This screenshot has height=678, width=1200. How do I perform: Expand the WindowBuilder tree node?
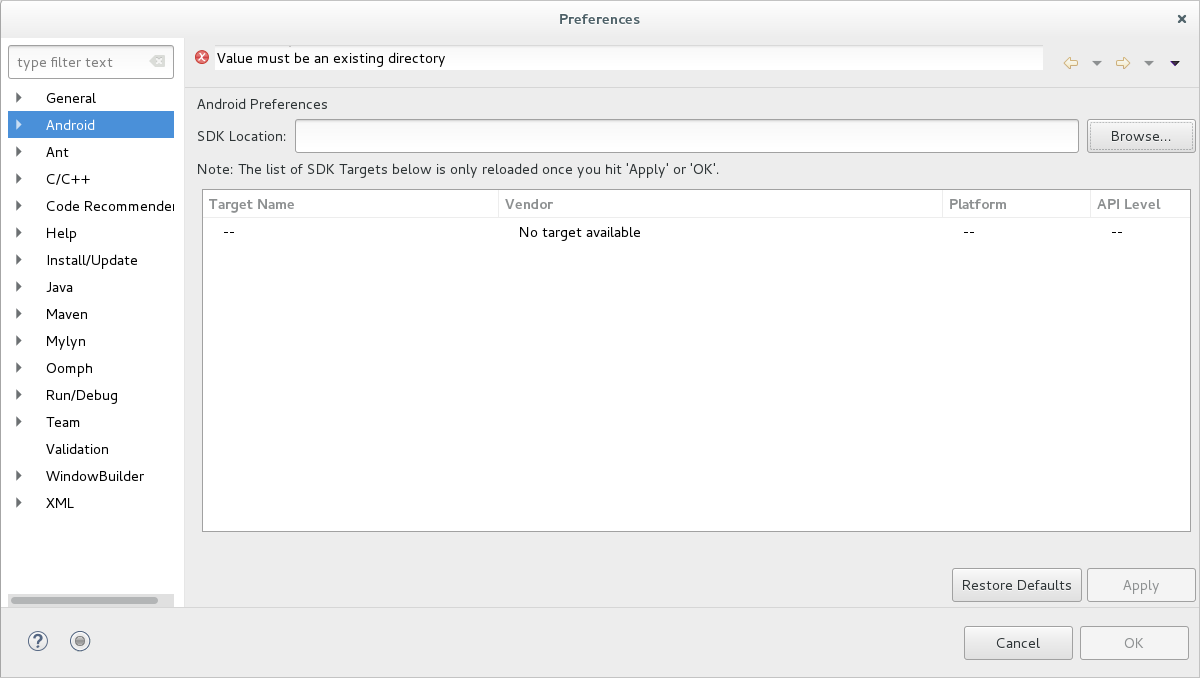click(19, 476)
